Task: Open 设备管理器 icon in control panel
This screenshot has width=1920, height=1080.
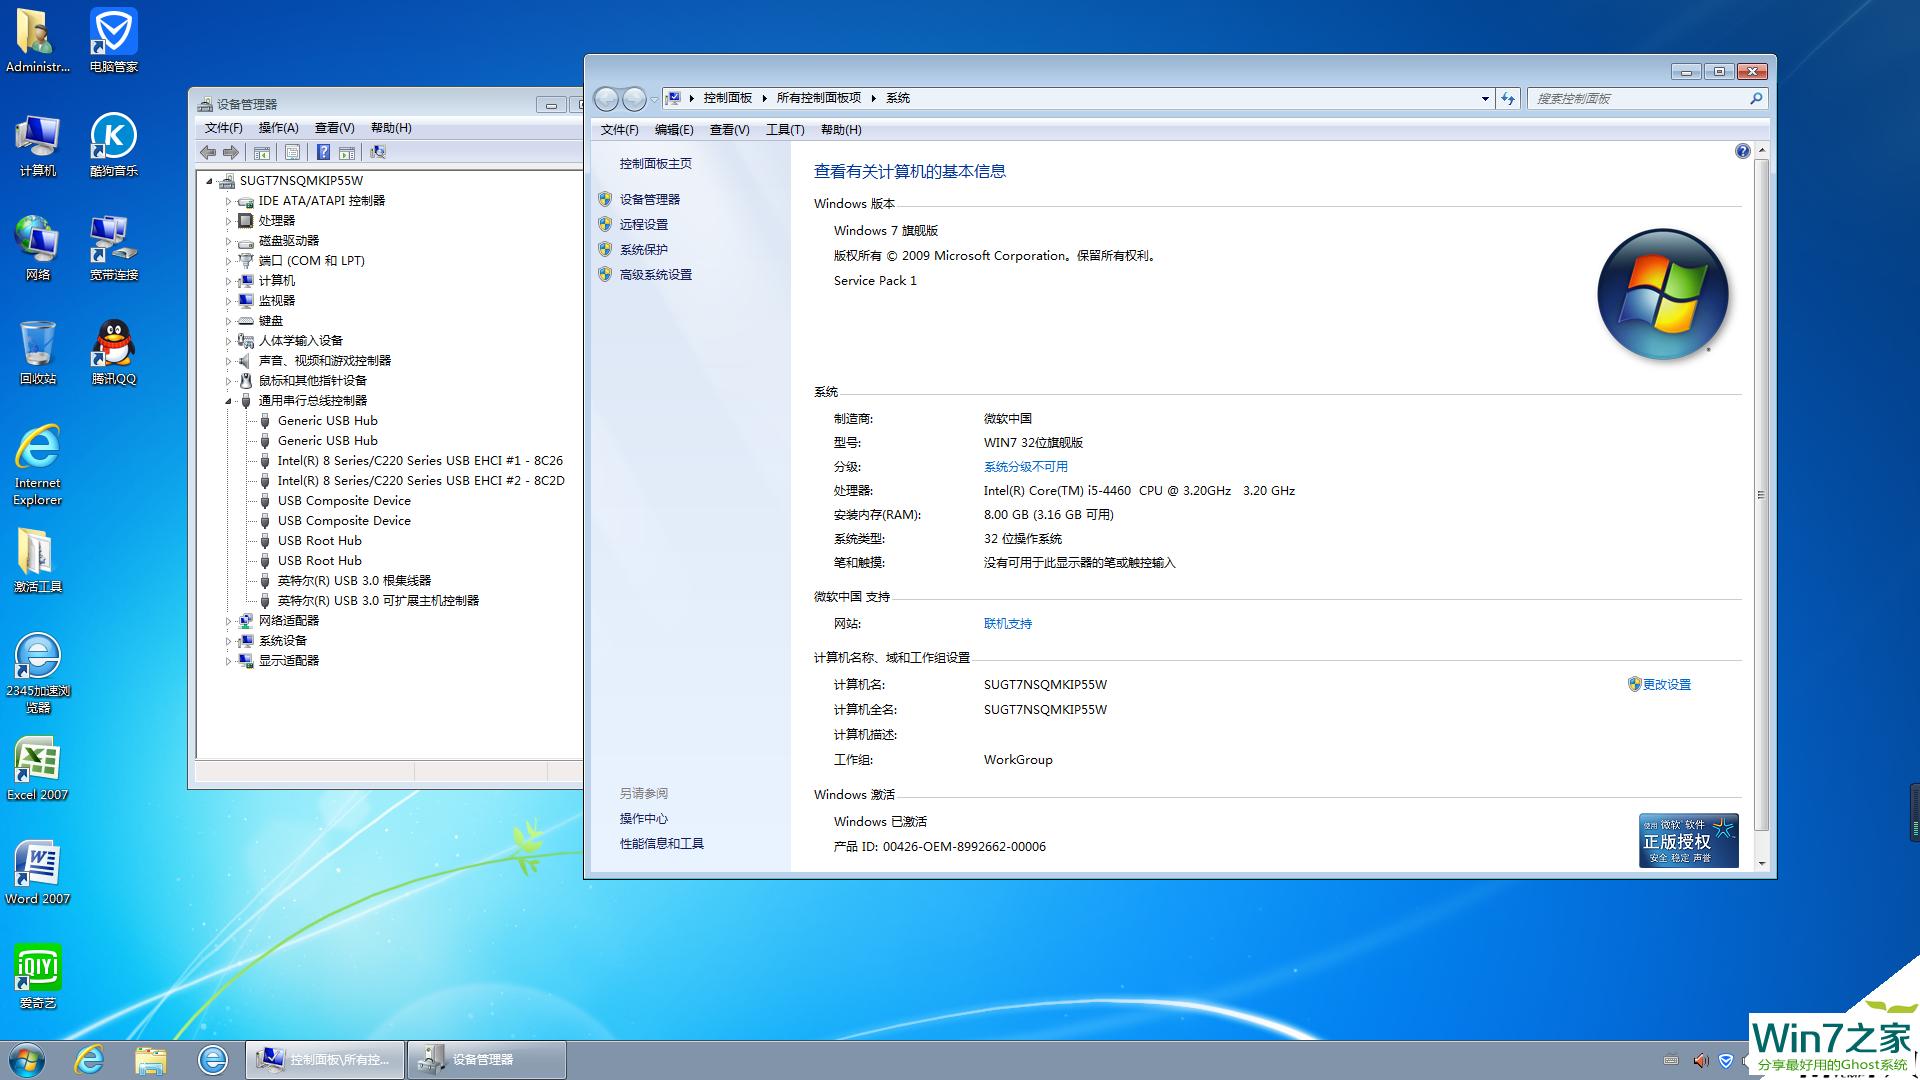Action: click(x=649, y=200)
